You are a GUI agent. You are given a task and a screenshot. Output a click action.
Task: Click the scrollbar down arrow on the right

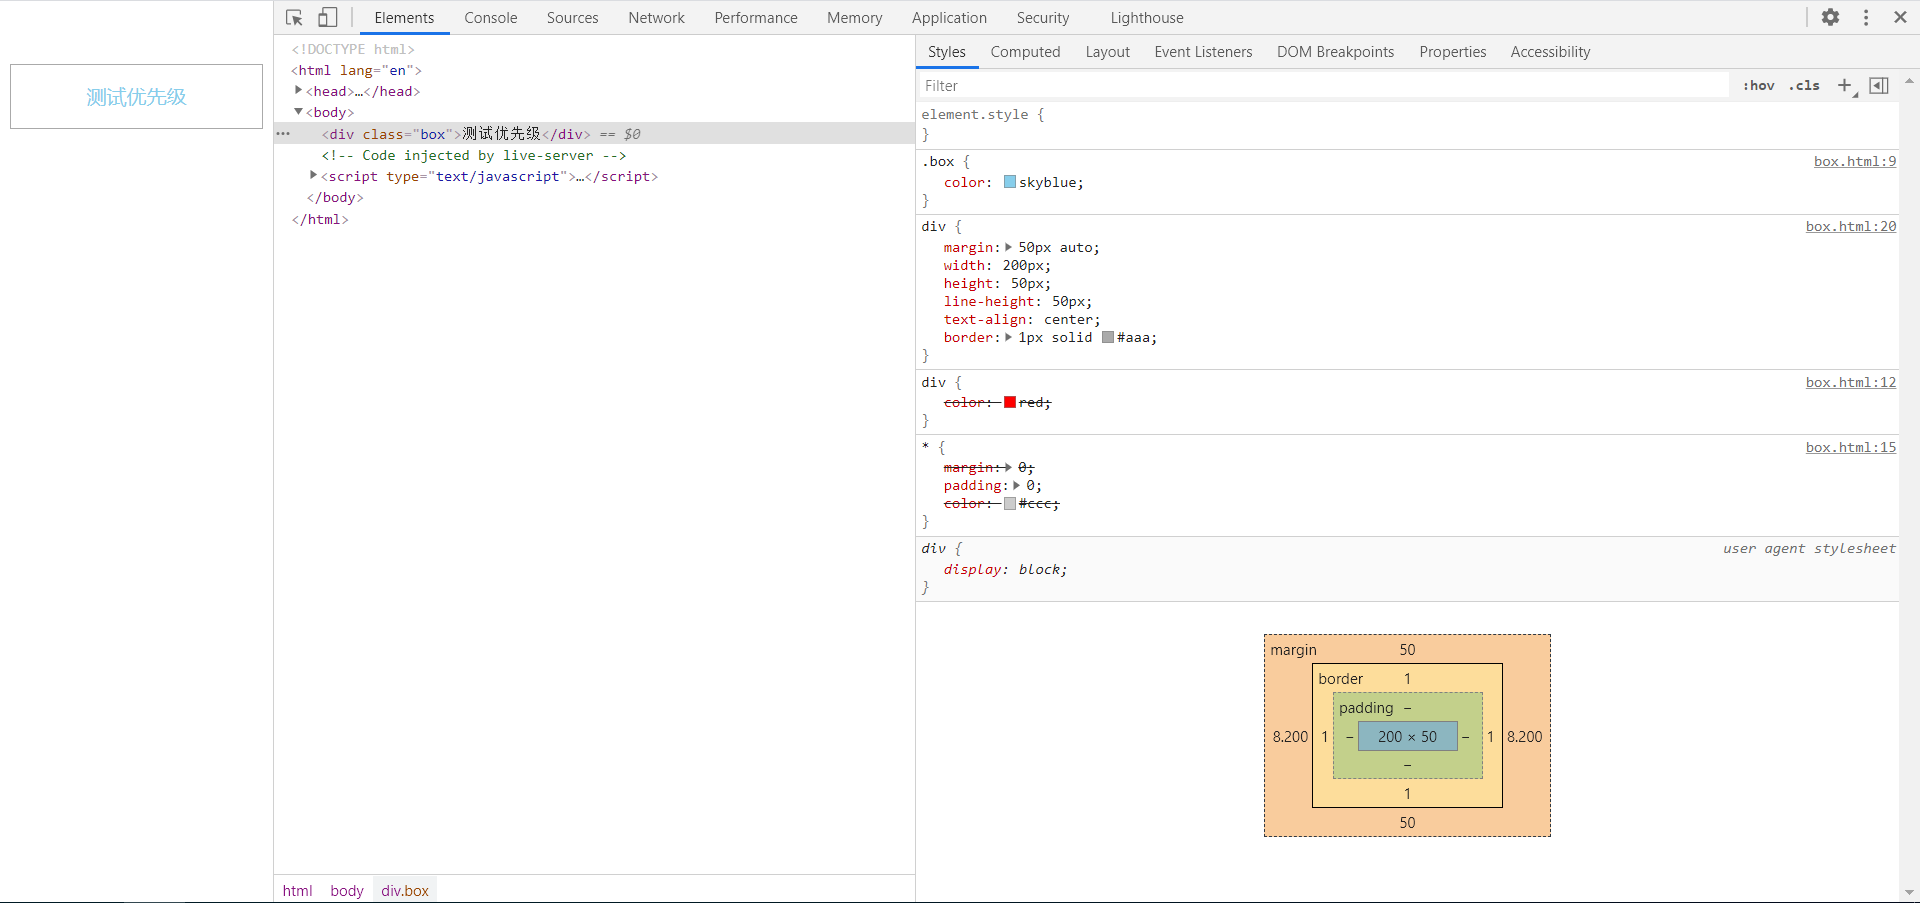click(x=1911, y=893)
